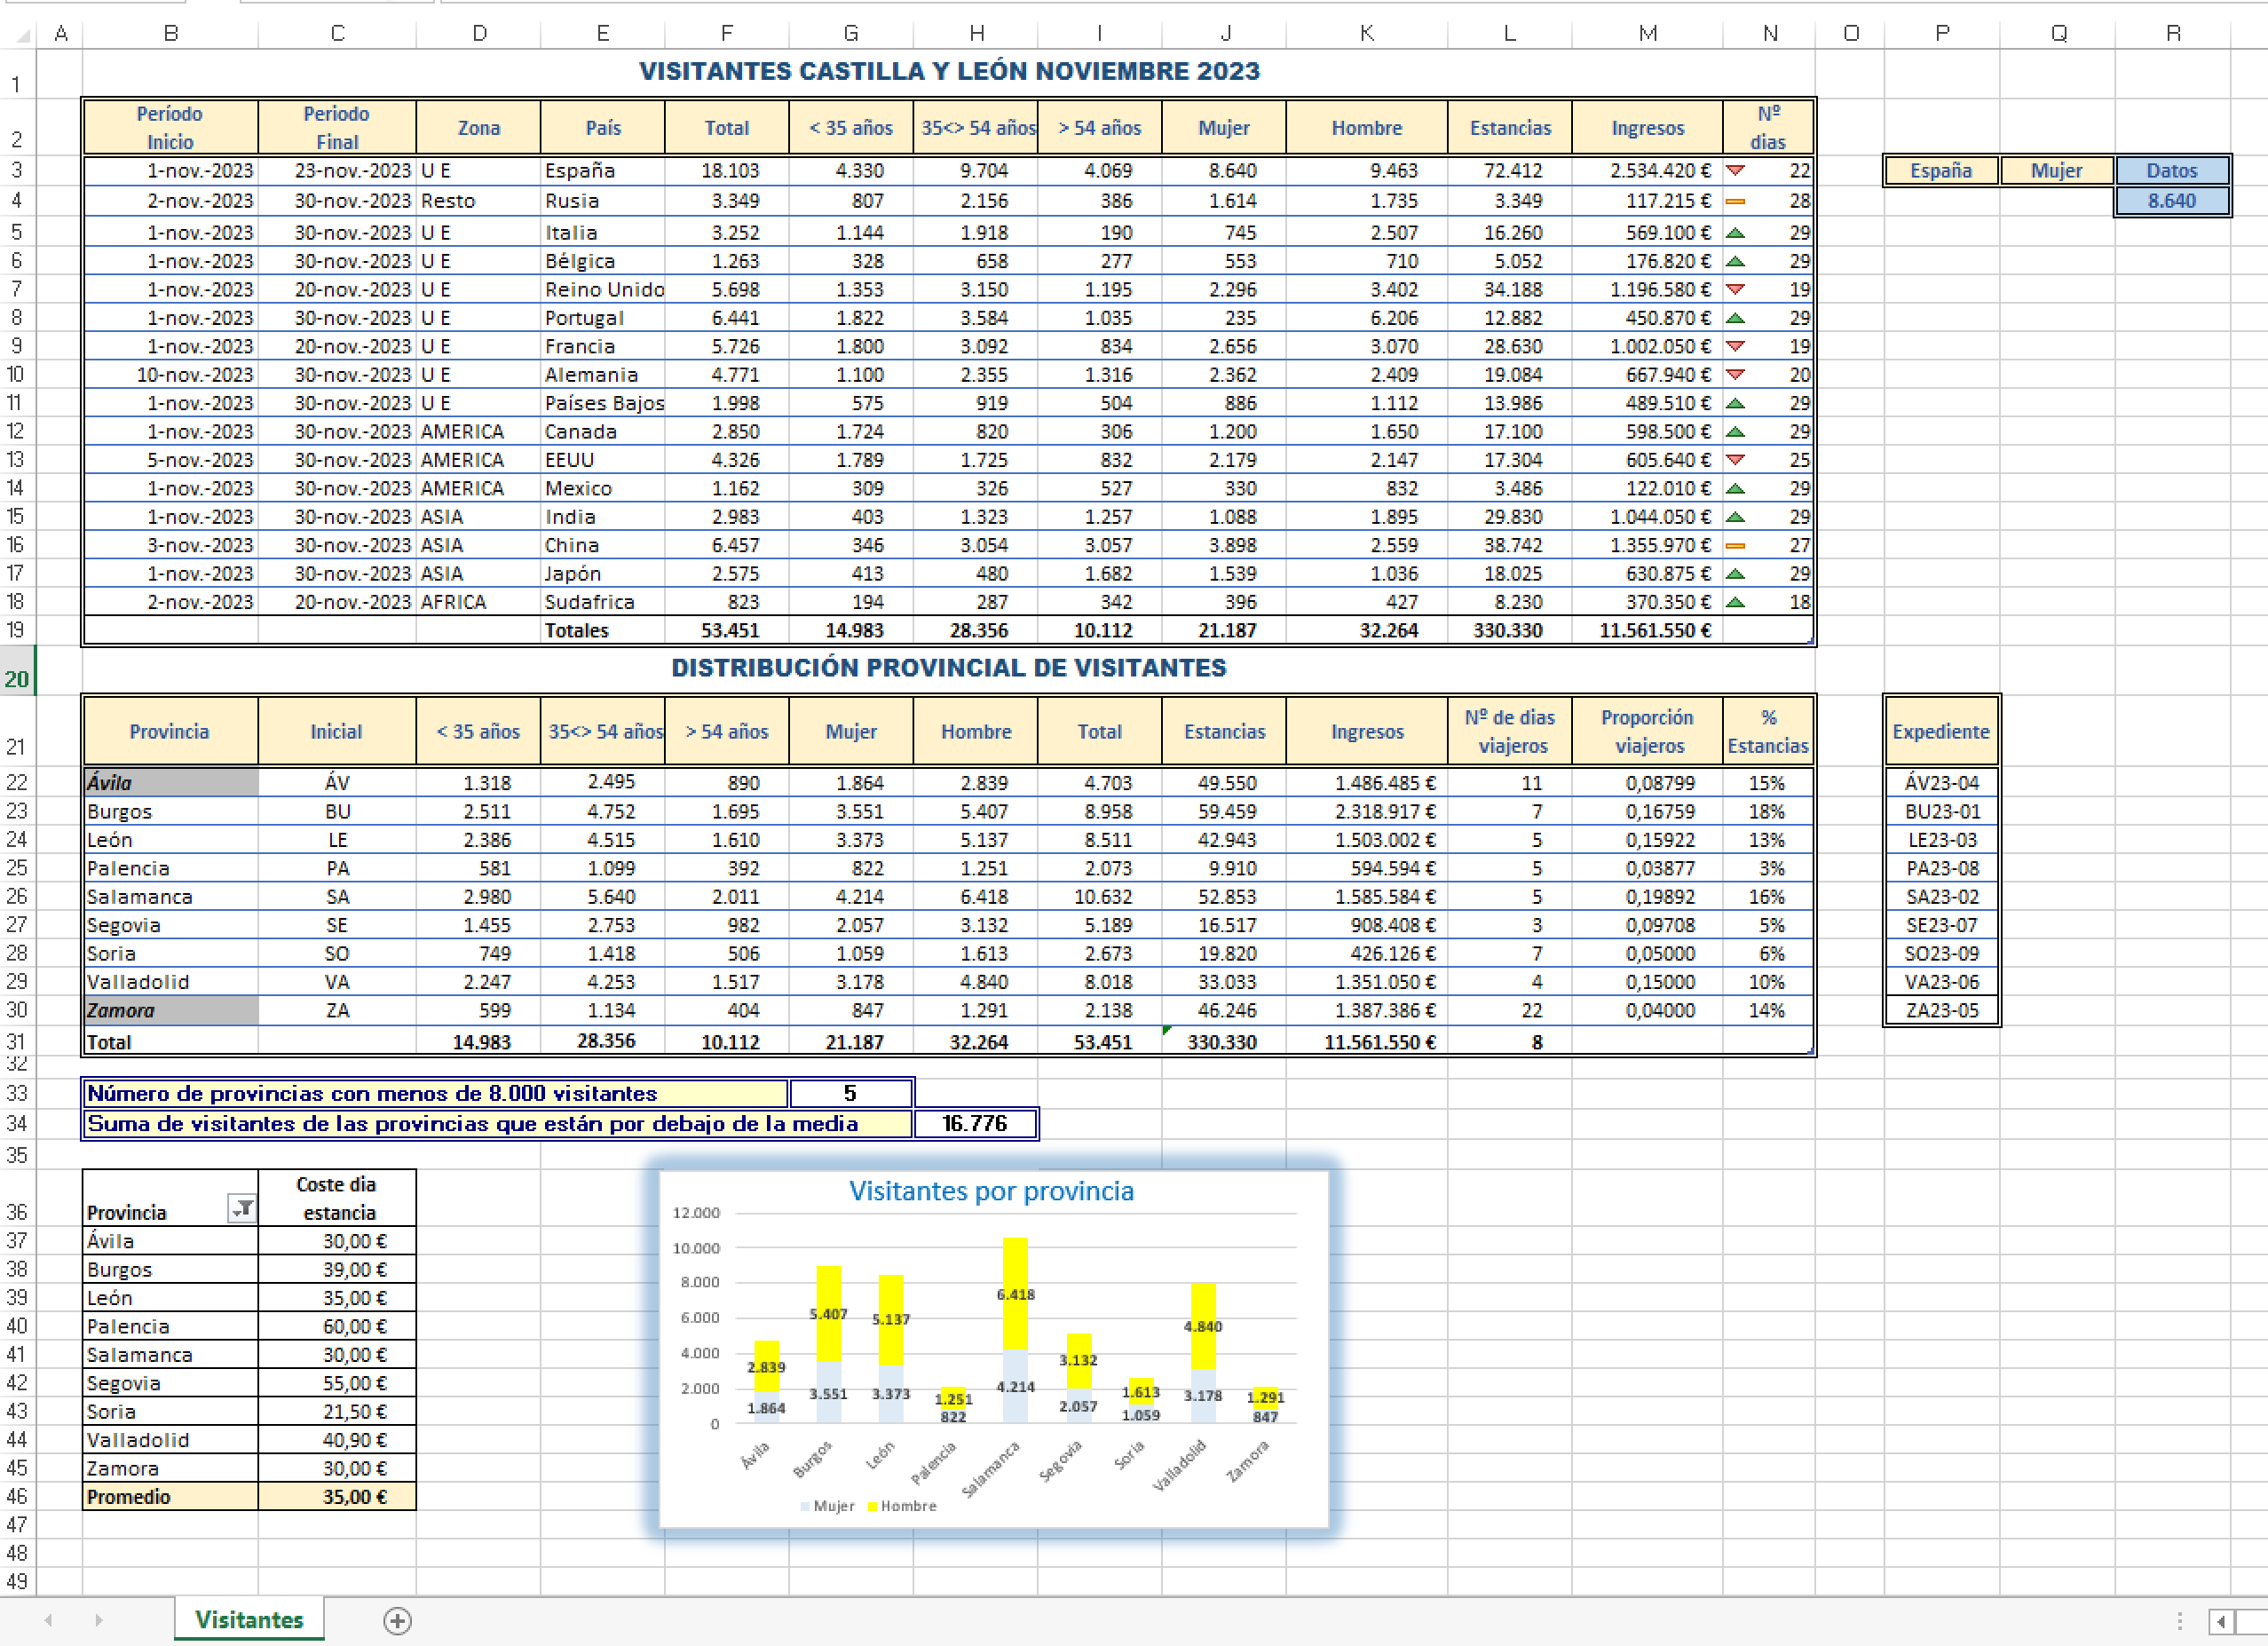This screenshot has width=2268, height=1646.
Task: Select the Promedio 35,00 € cell
Action: pyautogui.click(x=337, y=1496)
